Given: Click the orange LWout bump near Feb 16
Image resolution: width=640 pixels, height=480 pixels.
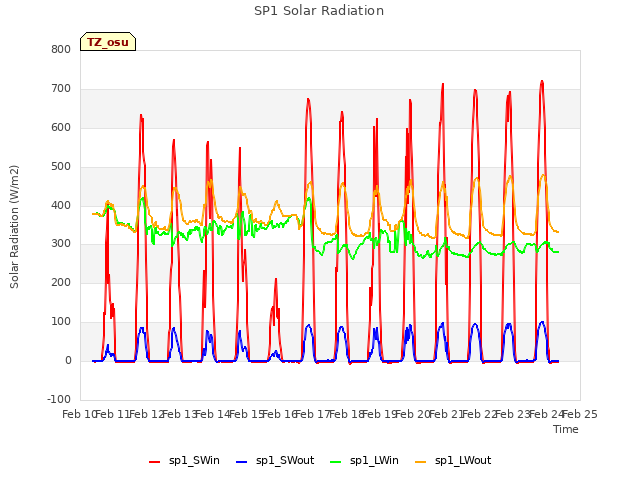Looking at the screenshot, I should click(x=277, y=202).
